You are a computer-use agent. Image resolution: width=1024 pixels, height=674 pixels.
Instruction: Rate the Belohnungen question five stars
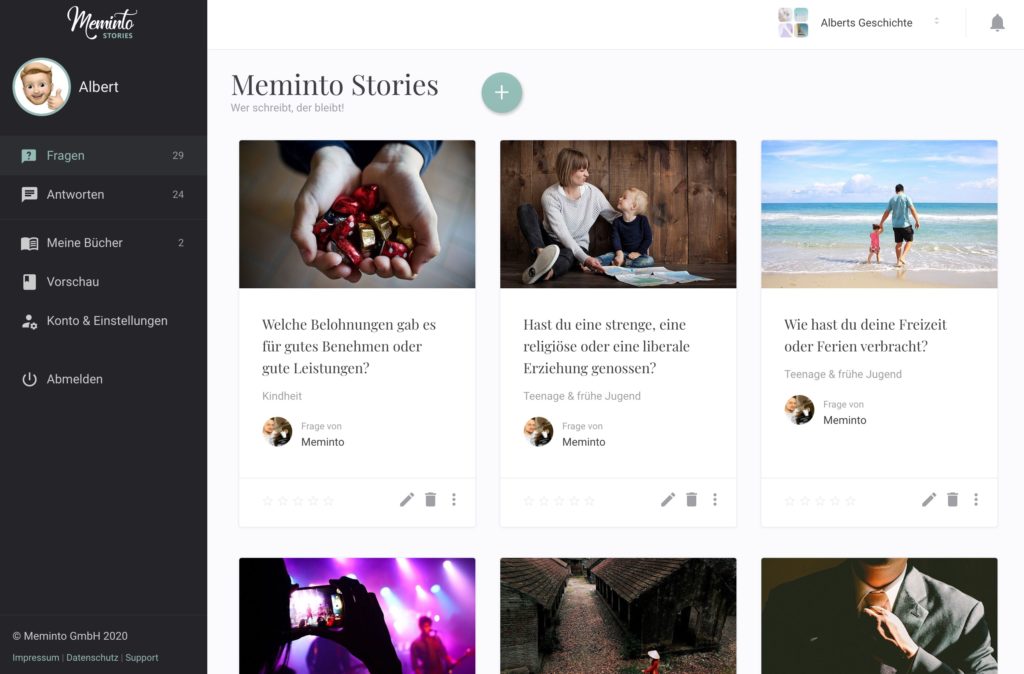pyautogui.click(x=328, y=501)
